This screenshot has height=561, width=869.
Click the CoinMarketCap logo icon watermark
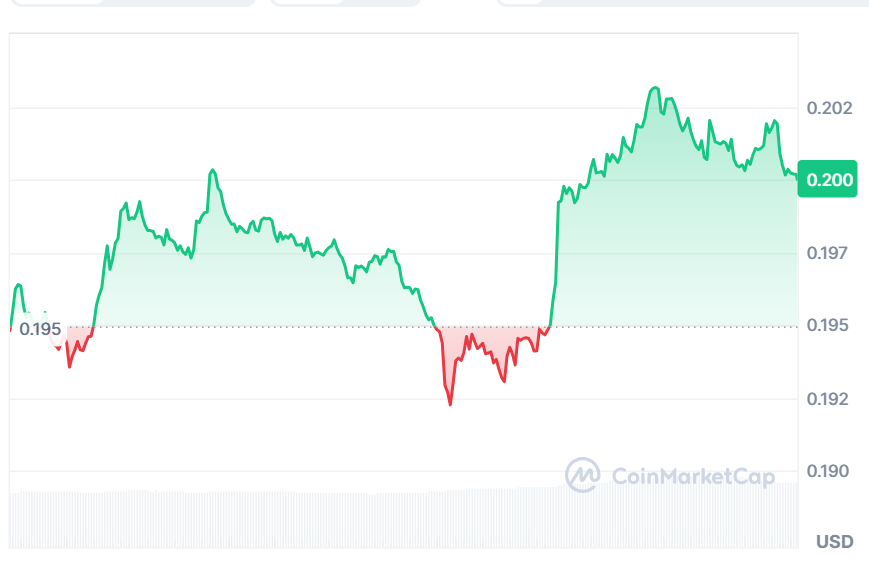point(582,475)
